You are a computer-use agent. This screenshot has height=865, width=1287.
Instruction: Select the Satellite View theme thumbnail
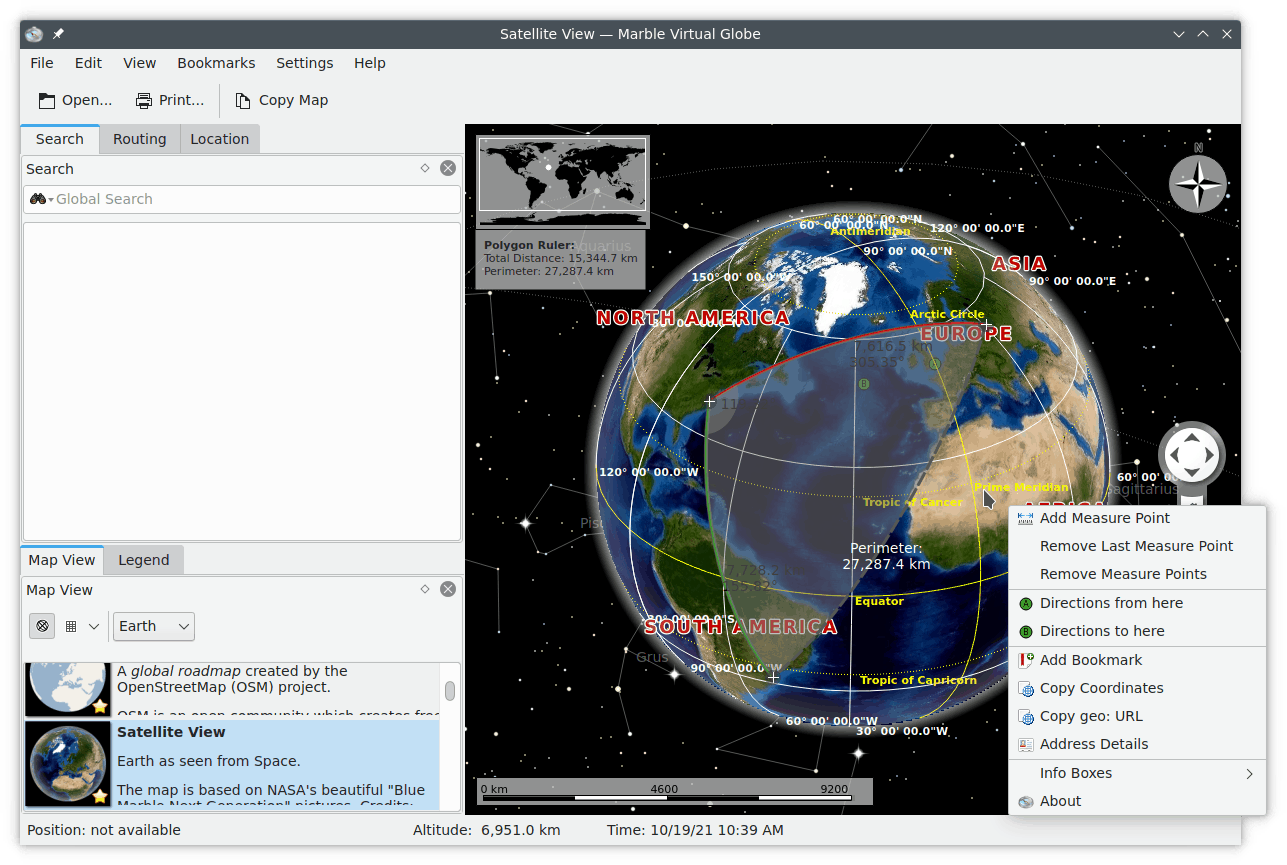(67, 764)
